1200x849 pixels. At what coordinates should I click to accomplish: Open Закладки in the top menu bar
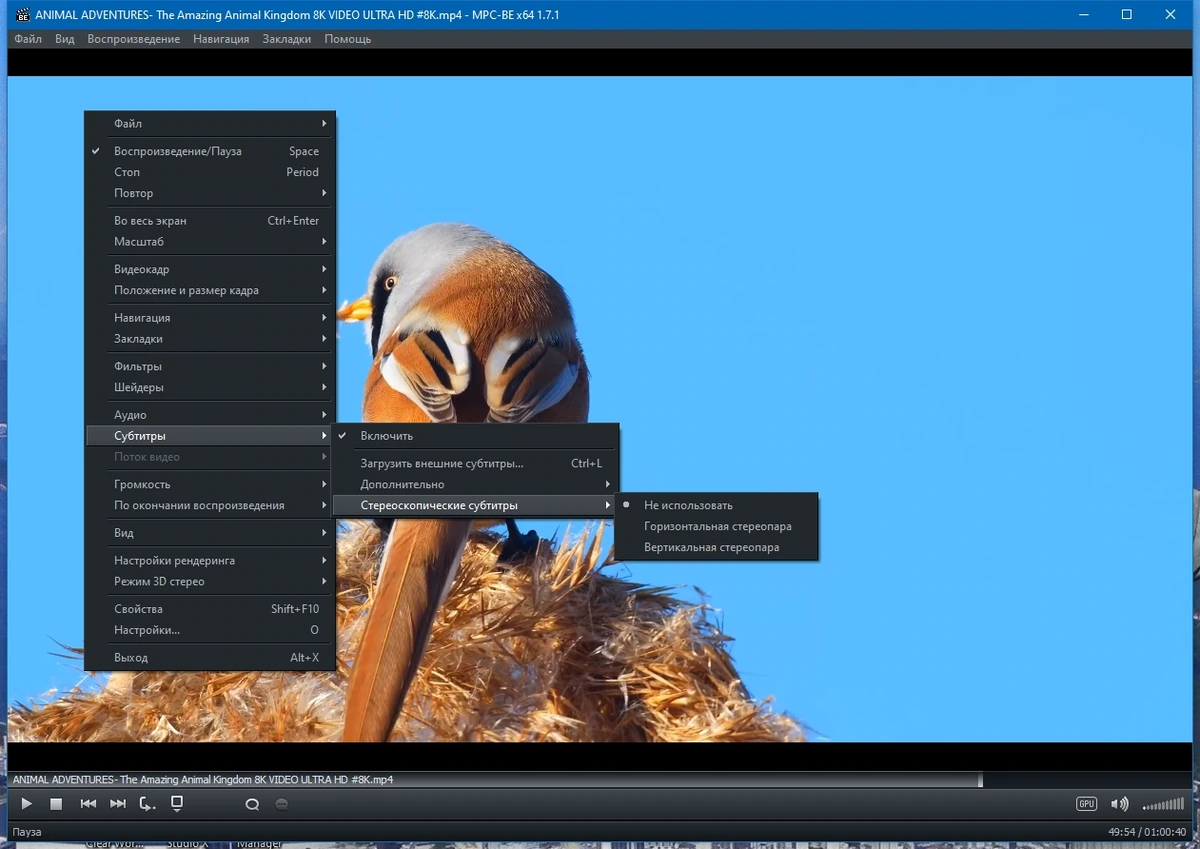pos(287,39)
